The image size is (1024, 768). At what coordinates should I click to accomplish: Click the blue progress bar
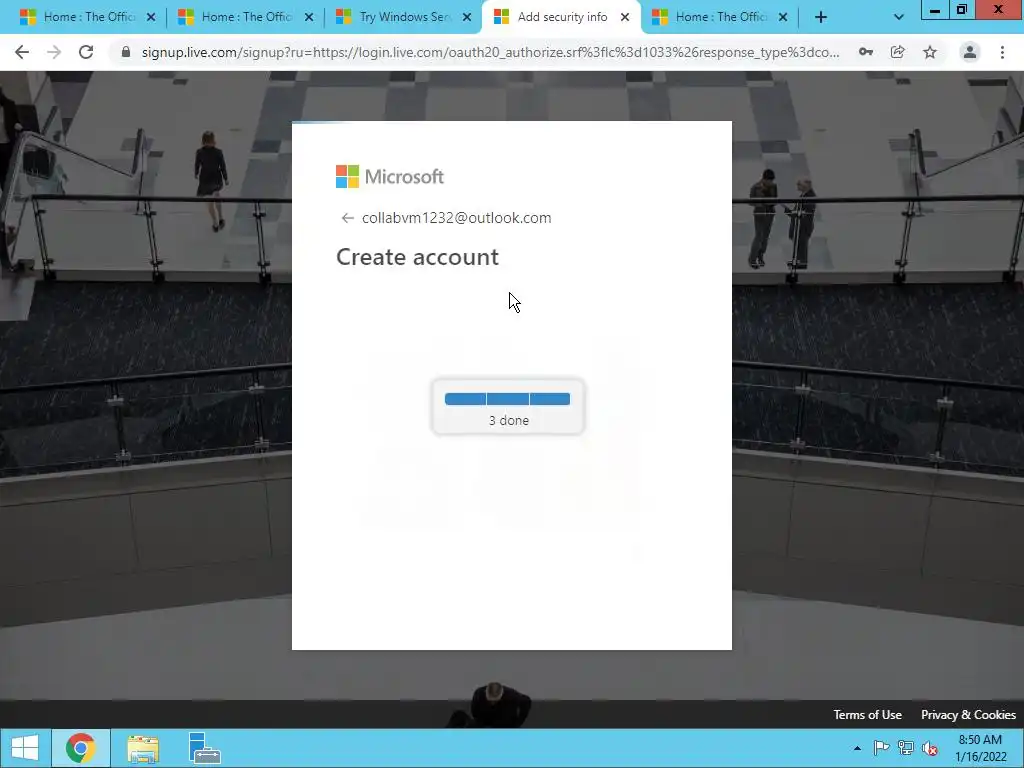507,399
